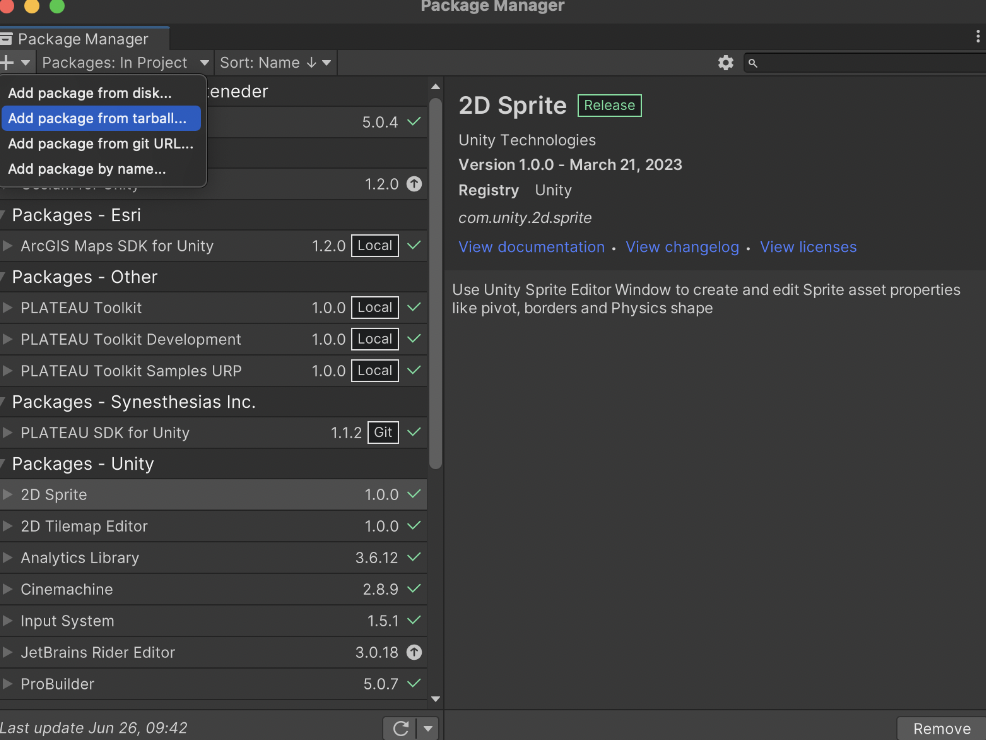
Task: Expand the Cinemachine package row
Action: [8, 589]
